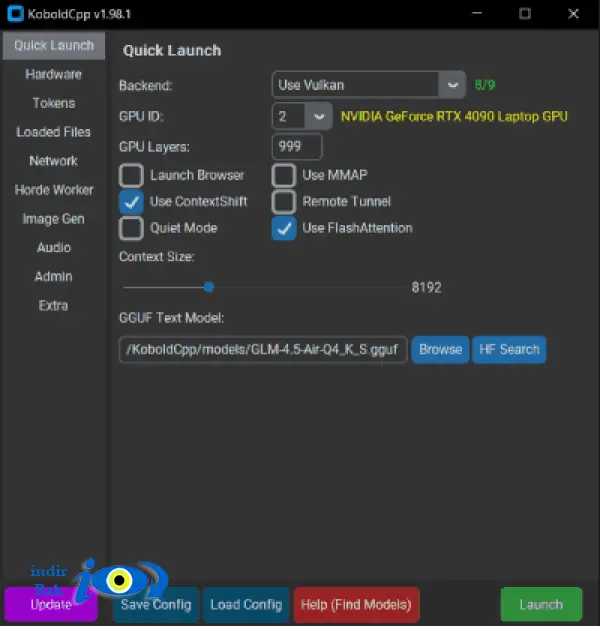
Task: Open the Loaded Files tab
Action: 53,132
